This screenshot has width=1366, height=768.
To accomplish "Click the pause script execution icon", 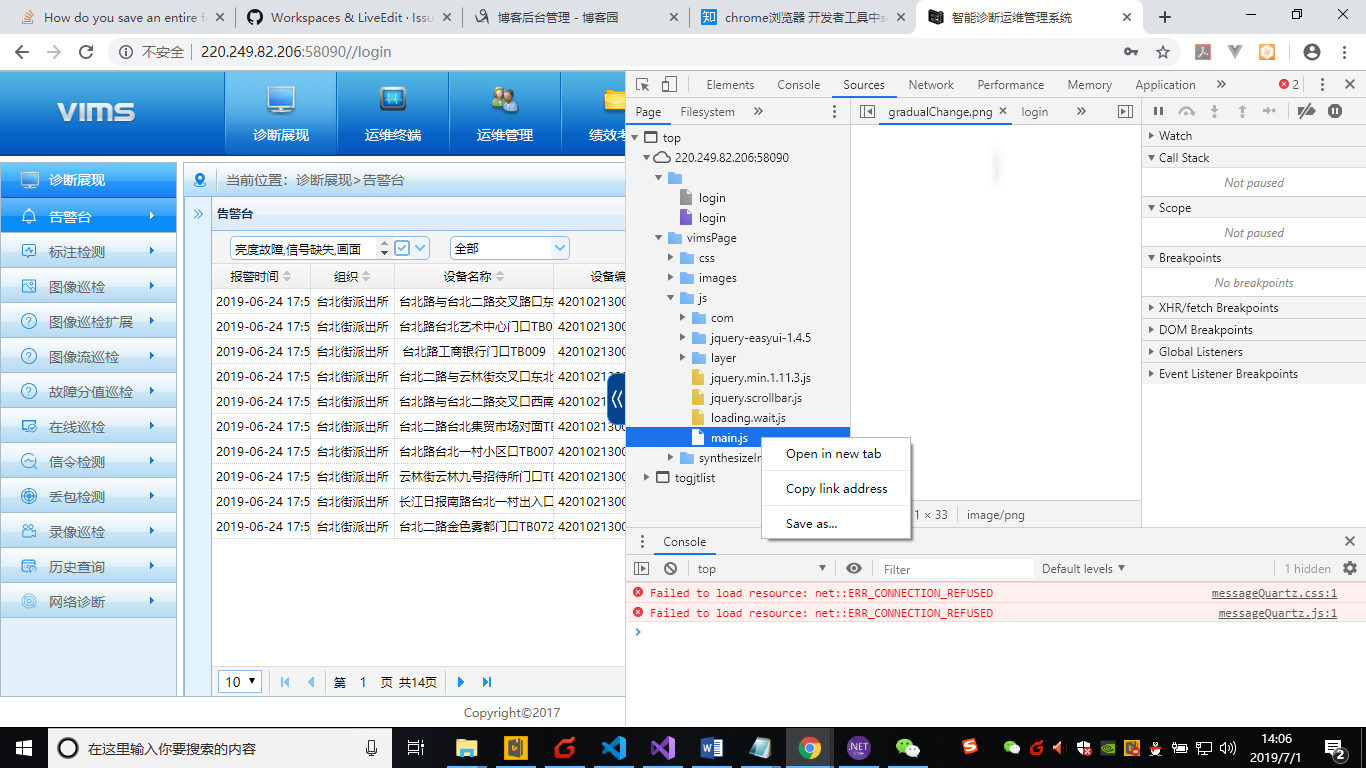I will 1158,112.
